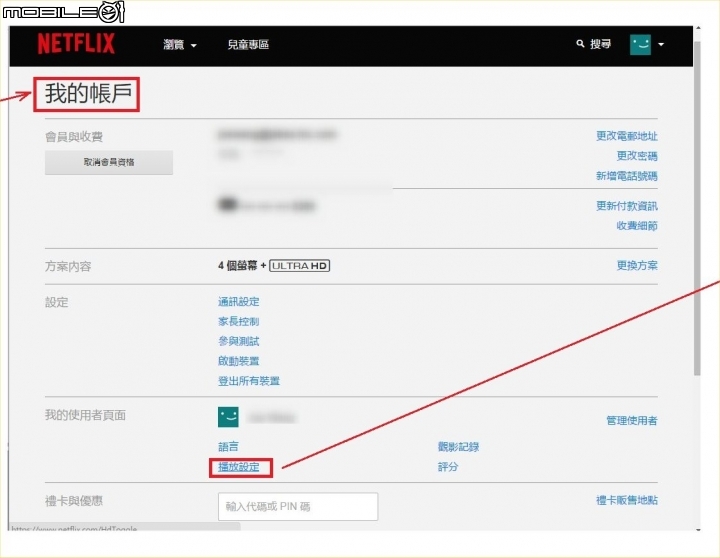720x558 pixels.
Task: Click the 我的帳戶 page heading
Action: tap(88, 94)
